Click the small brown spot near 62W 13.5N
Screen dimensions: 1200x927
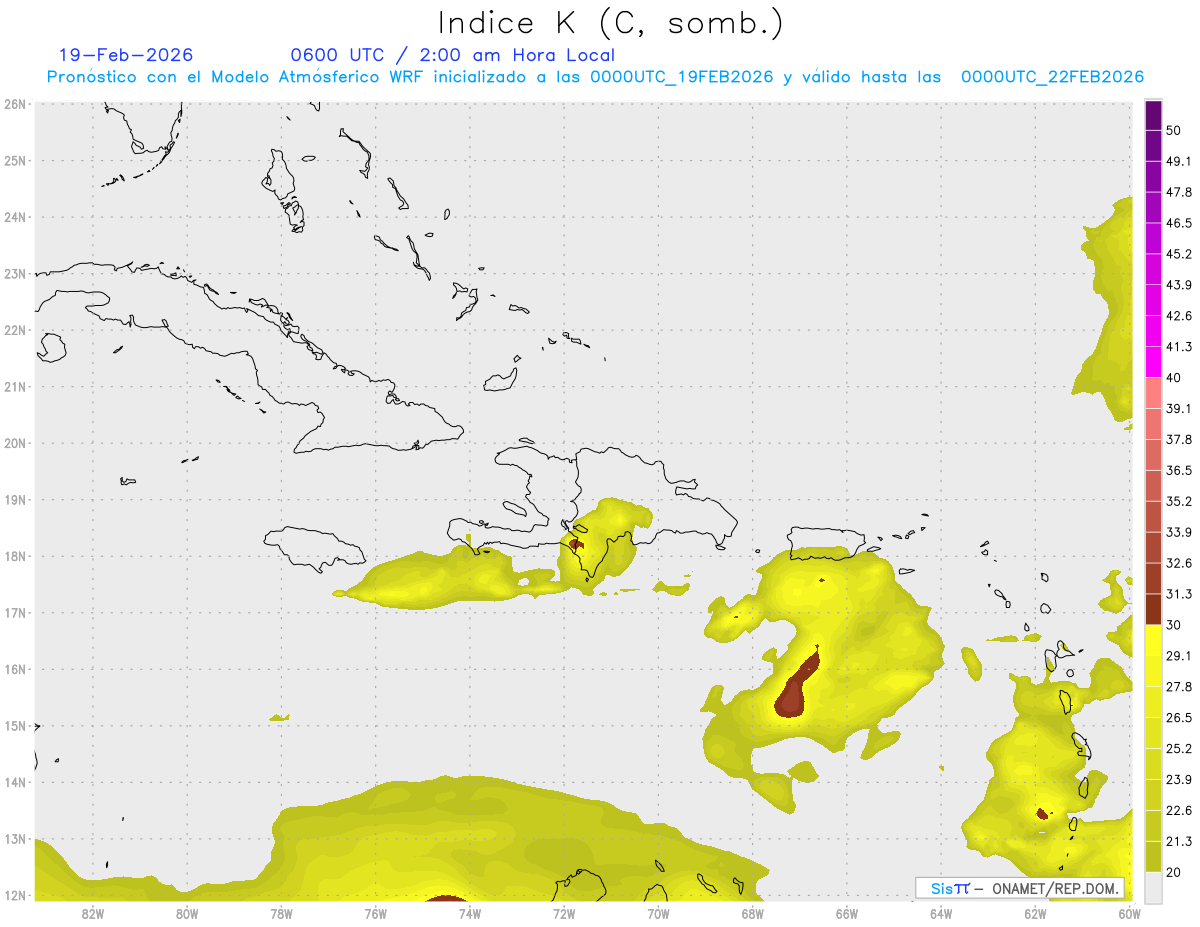(1042, 813)
